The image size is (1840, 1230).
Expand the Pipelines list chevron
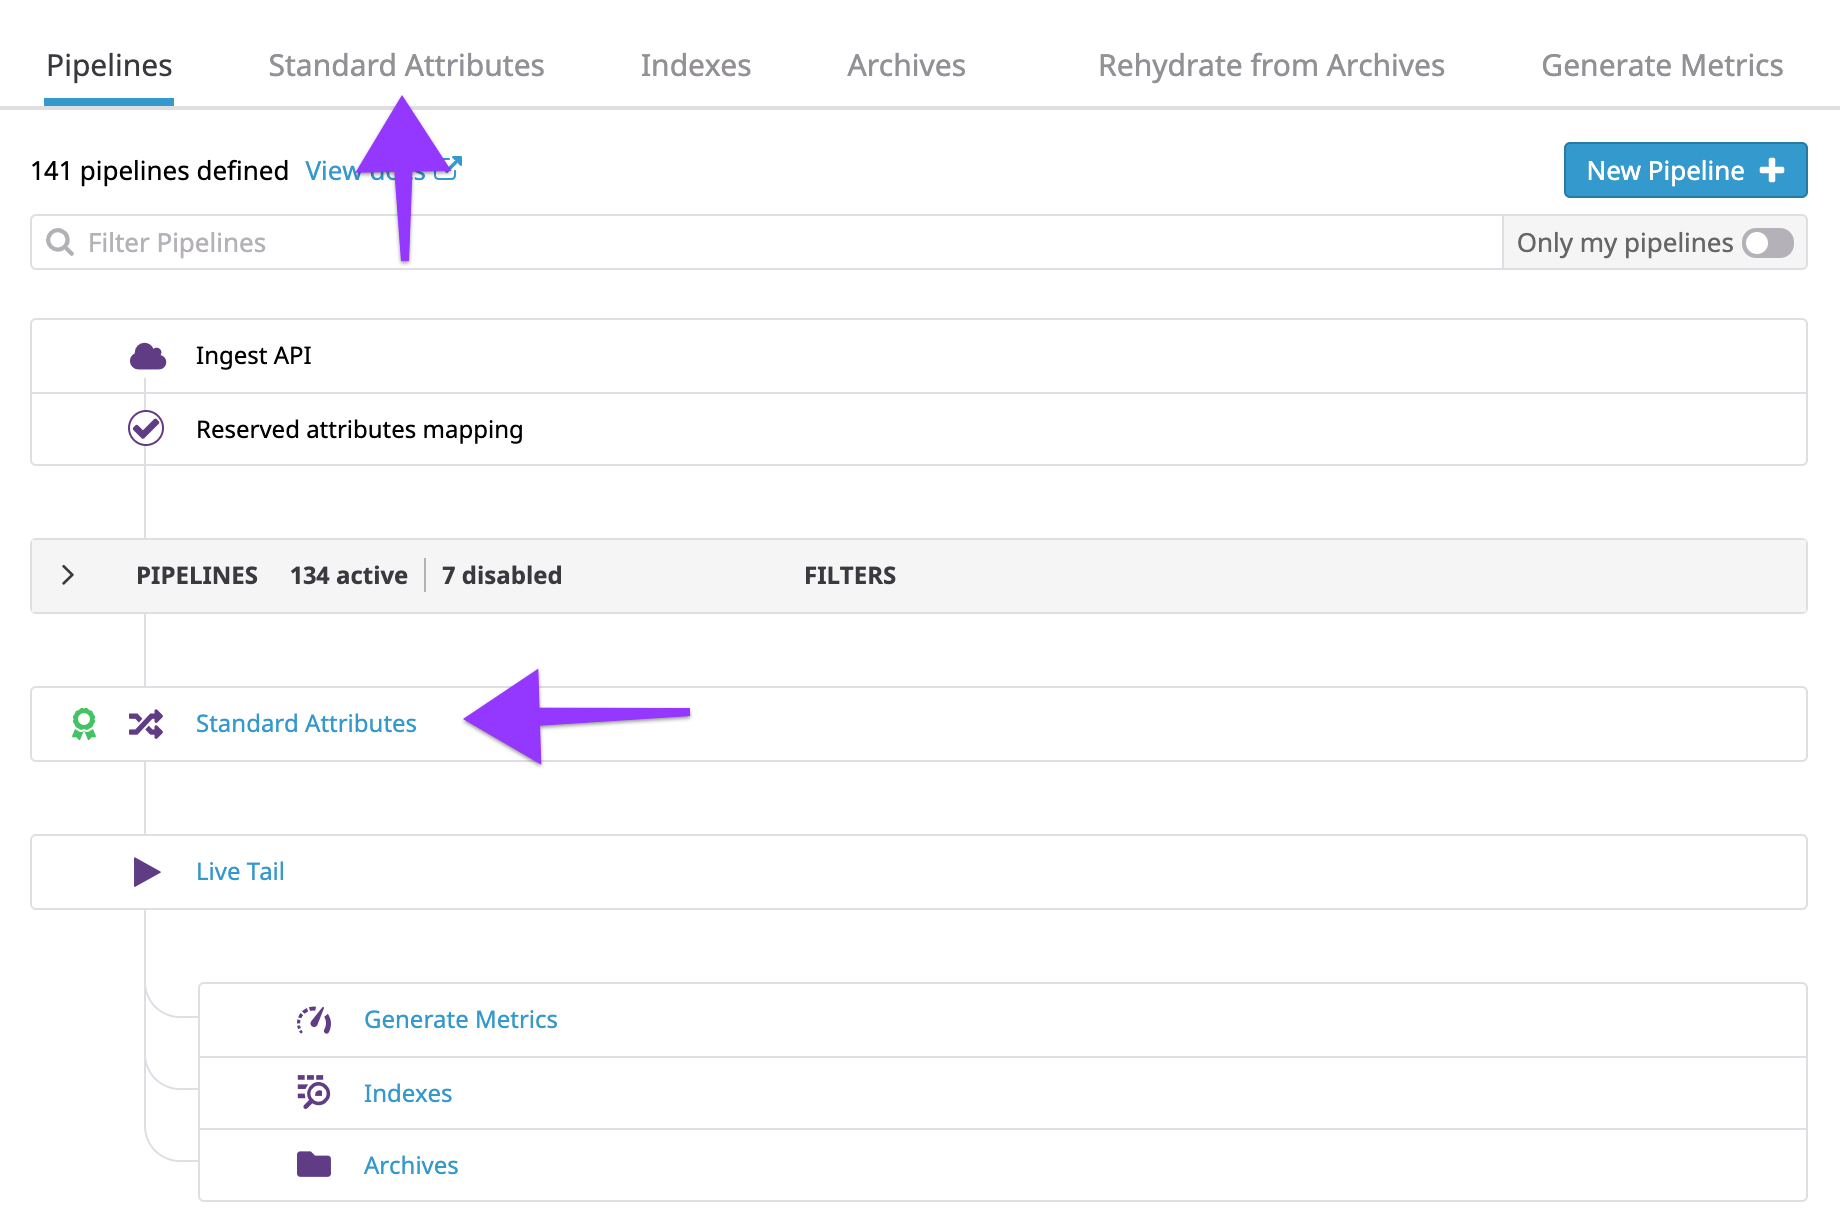pos(68,575)
